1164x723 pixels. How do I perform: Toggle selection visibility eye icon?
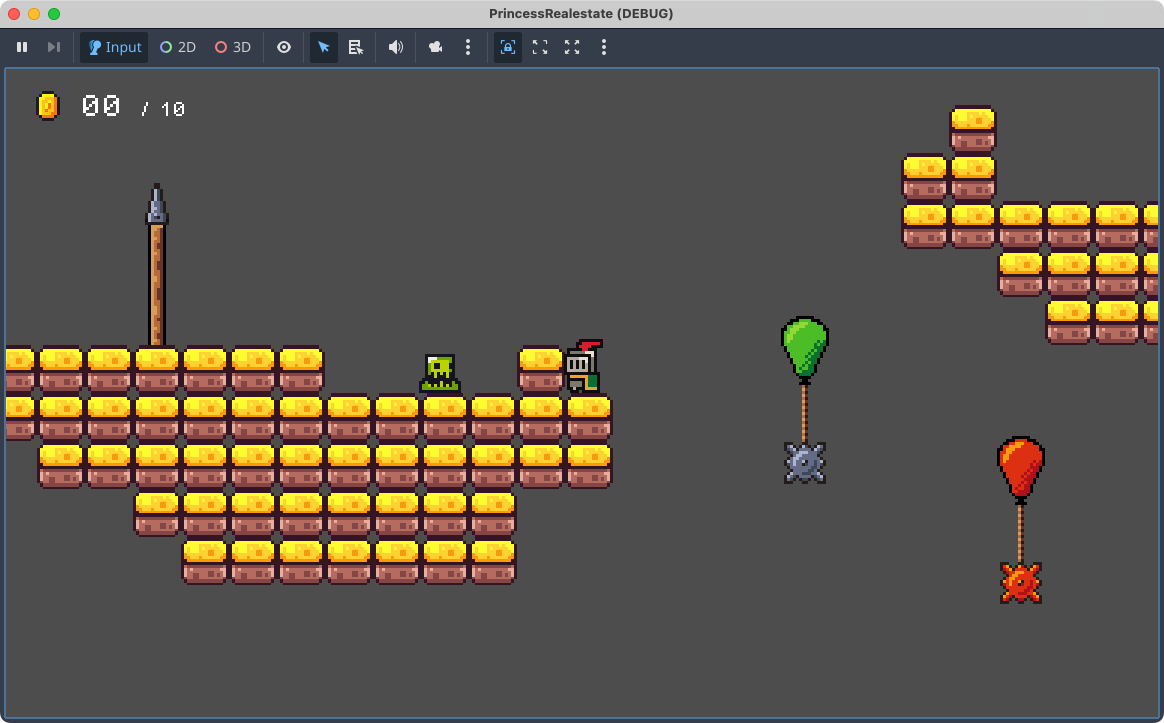pyautogui.click(x=284, y=47)
